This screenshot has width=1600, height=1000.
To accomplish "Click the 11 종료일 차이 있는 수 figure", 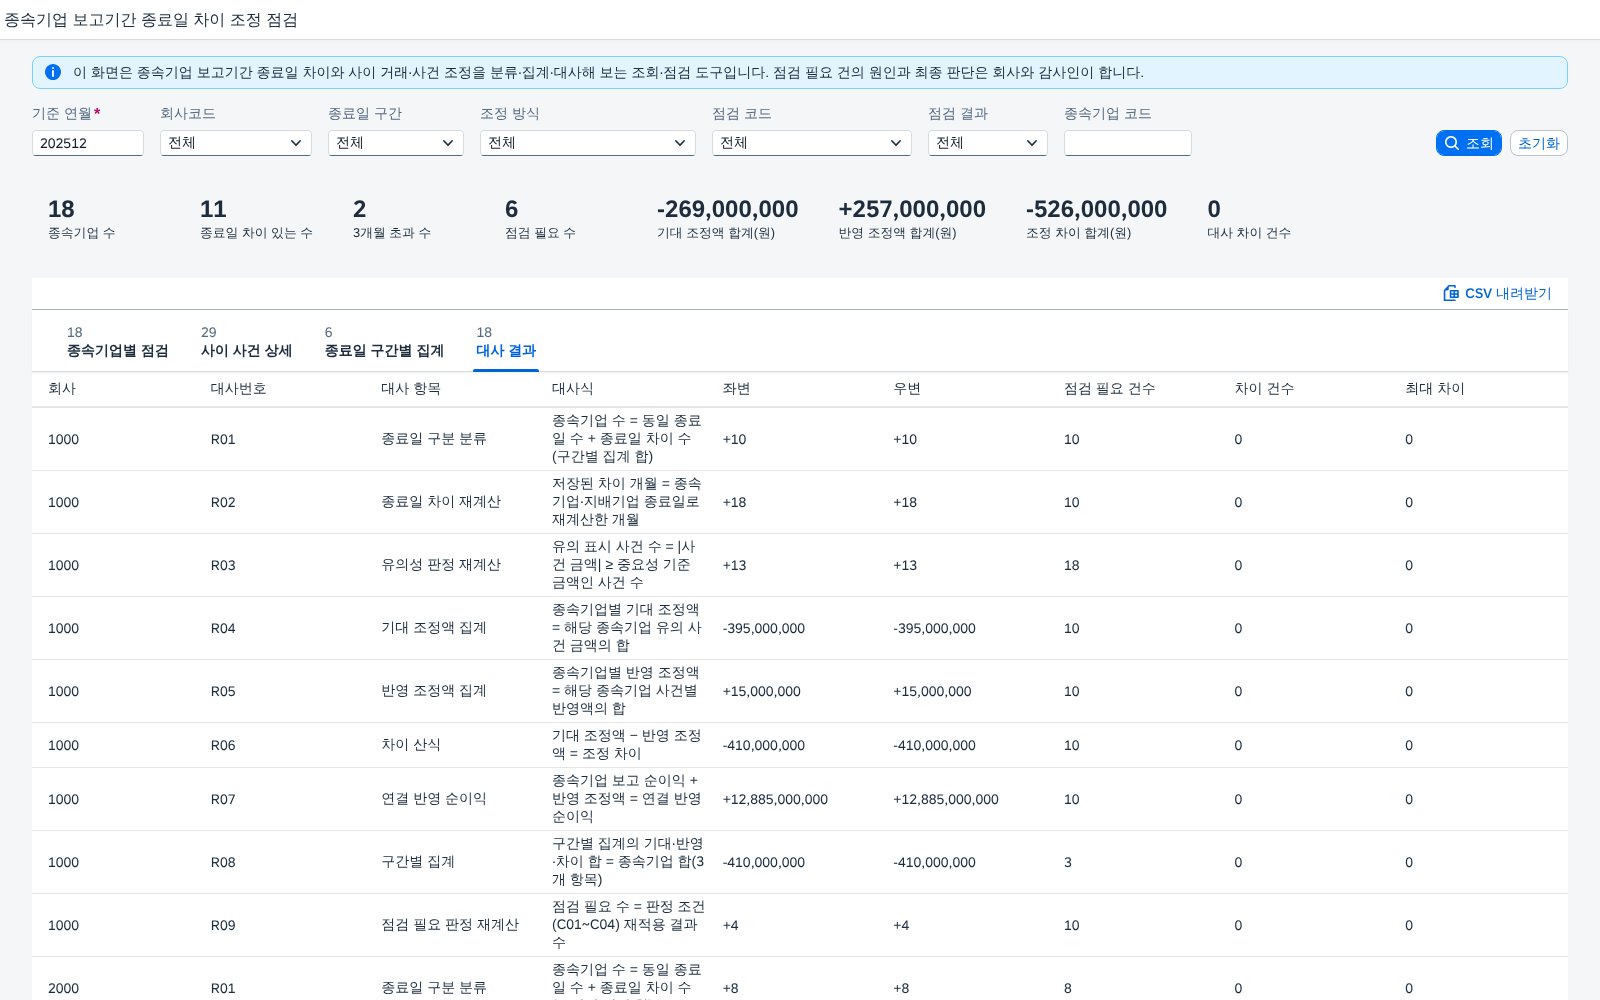I will click(x=213, y=209).
